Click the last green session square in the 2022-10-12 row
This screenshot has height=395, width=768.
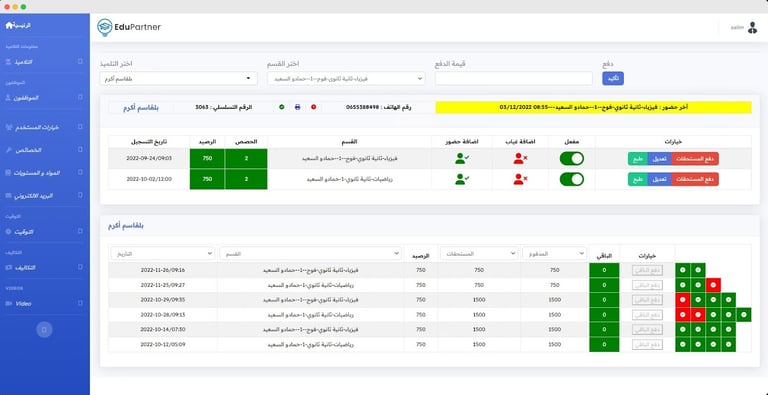(x=728, y=345)
